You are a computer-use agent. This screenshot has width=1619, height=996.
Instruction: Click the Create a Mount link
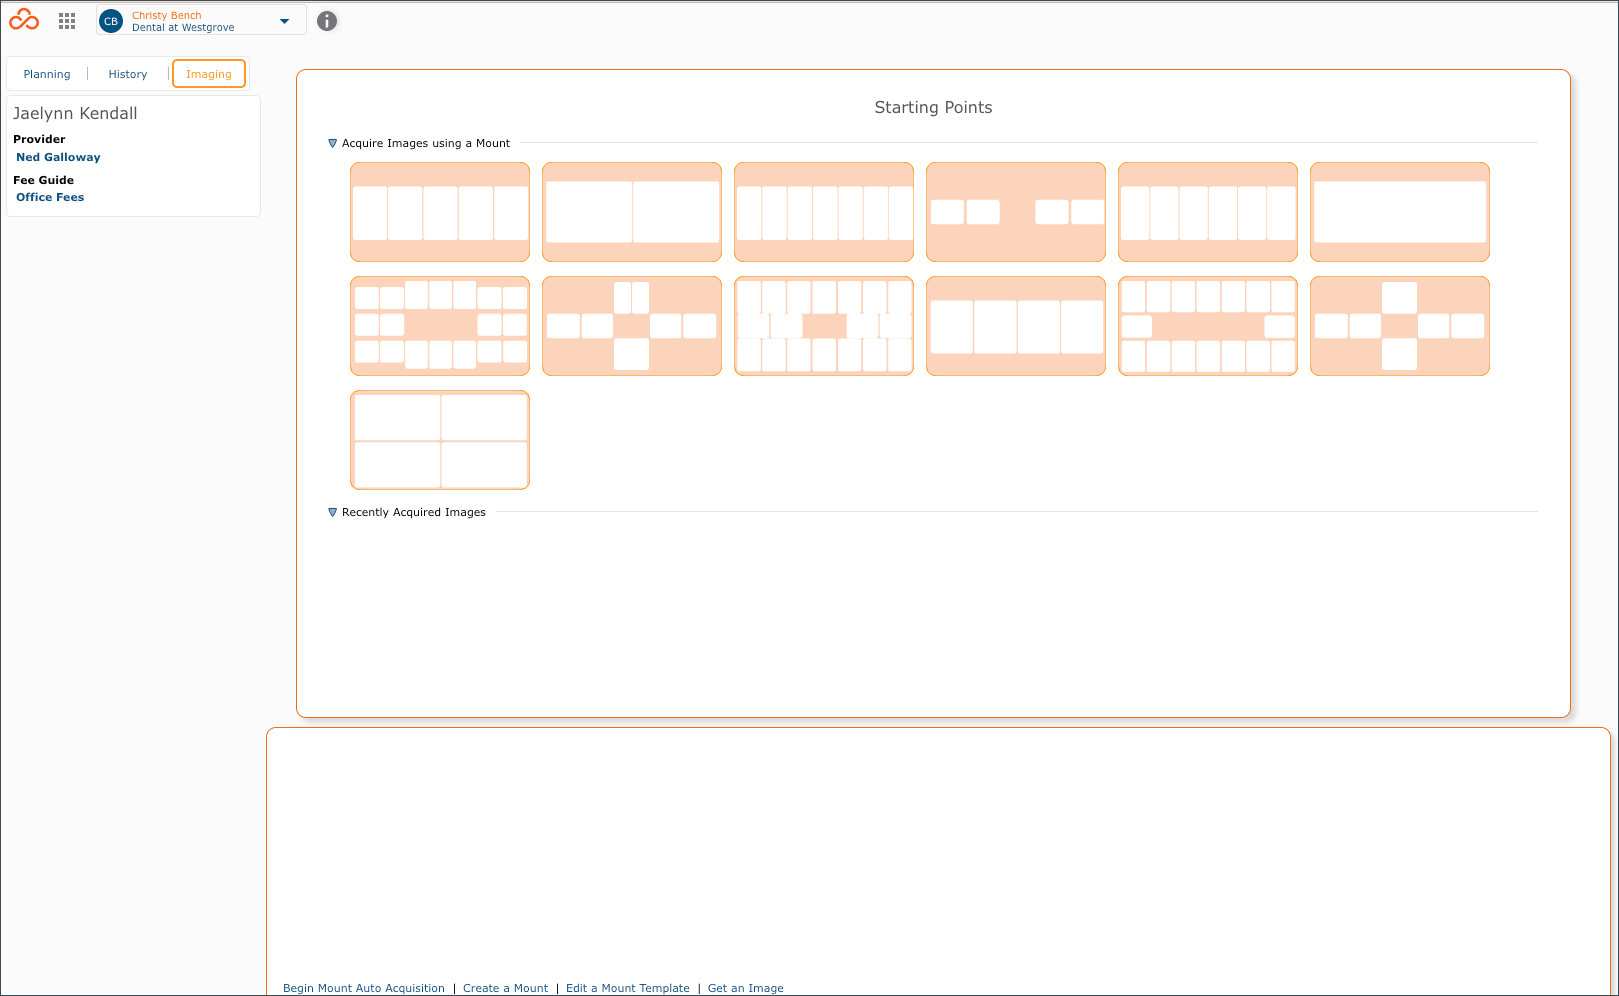pos(505,988)
